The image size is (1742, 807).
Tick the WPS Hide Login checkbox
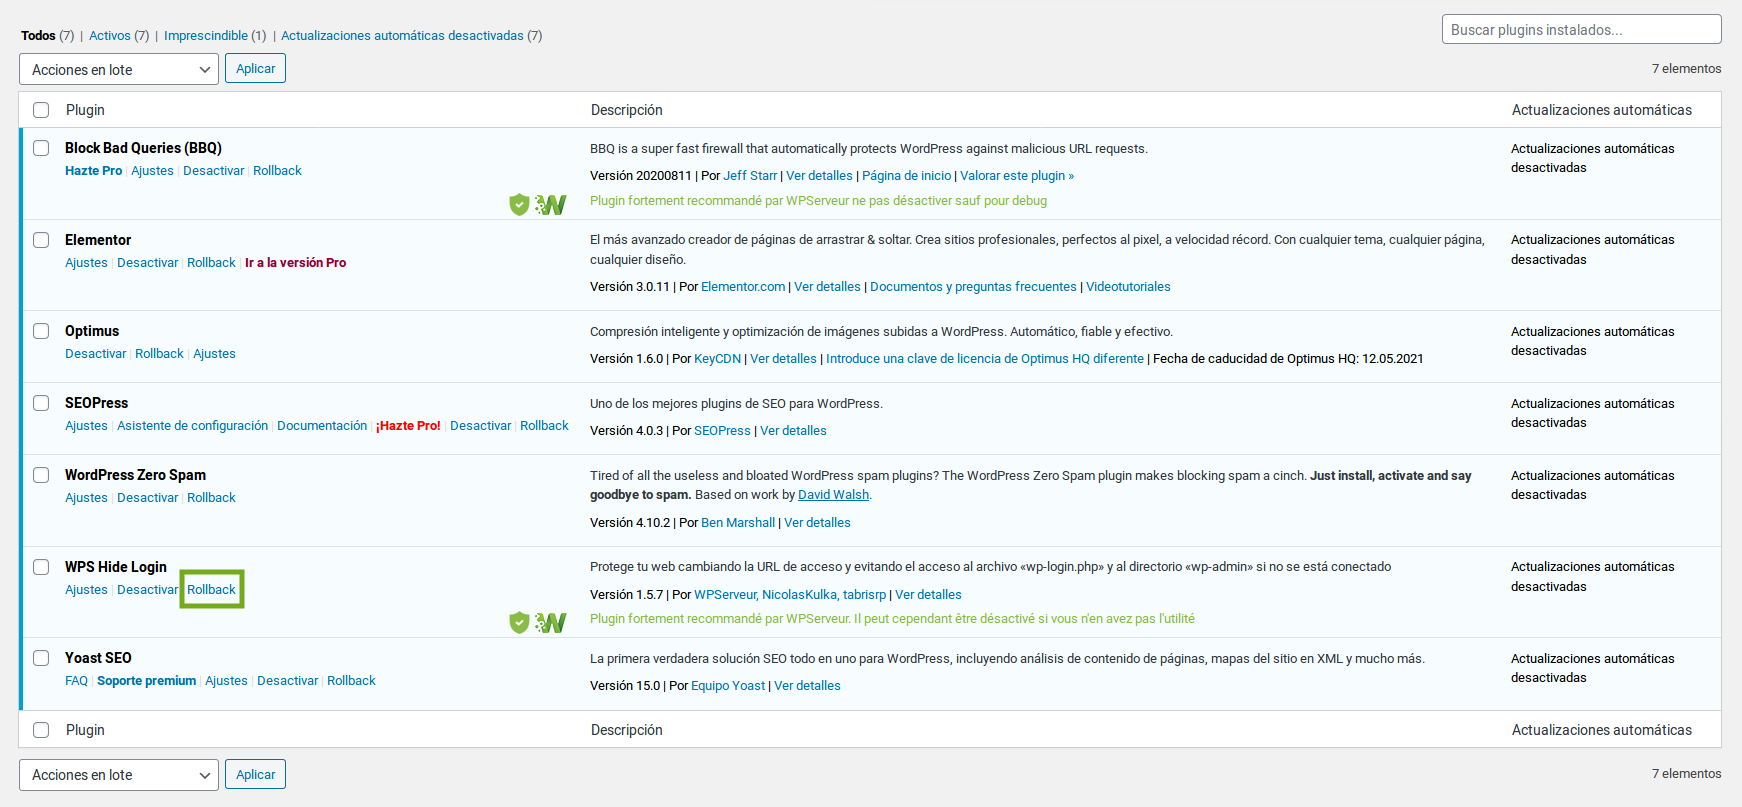click(x=41, y=567)
